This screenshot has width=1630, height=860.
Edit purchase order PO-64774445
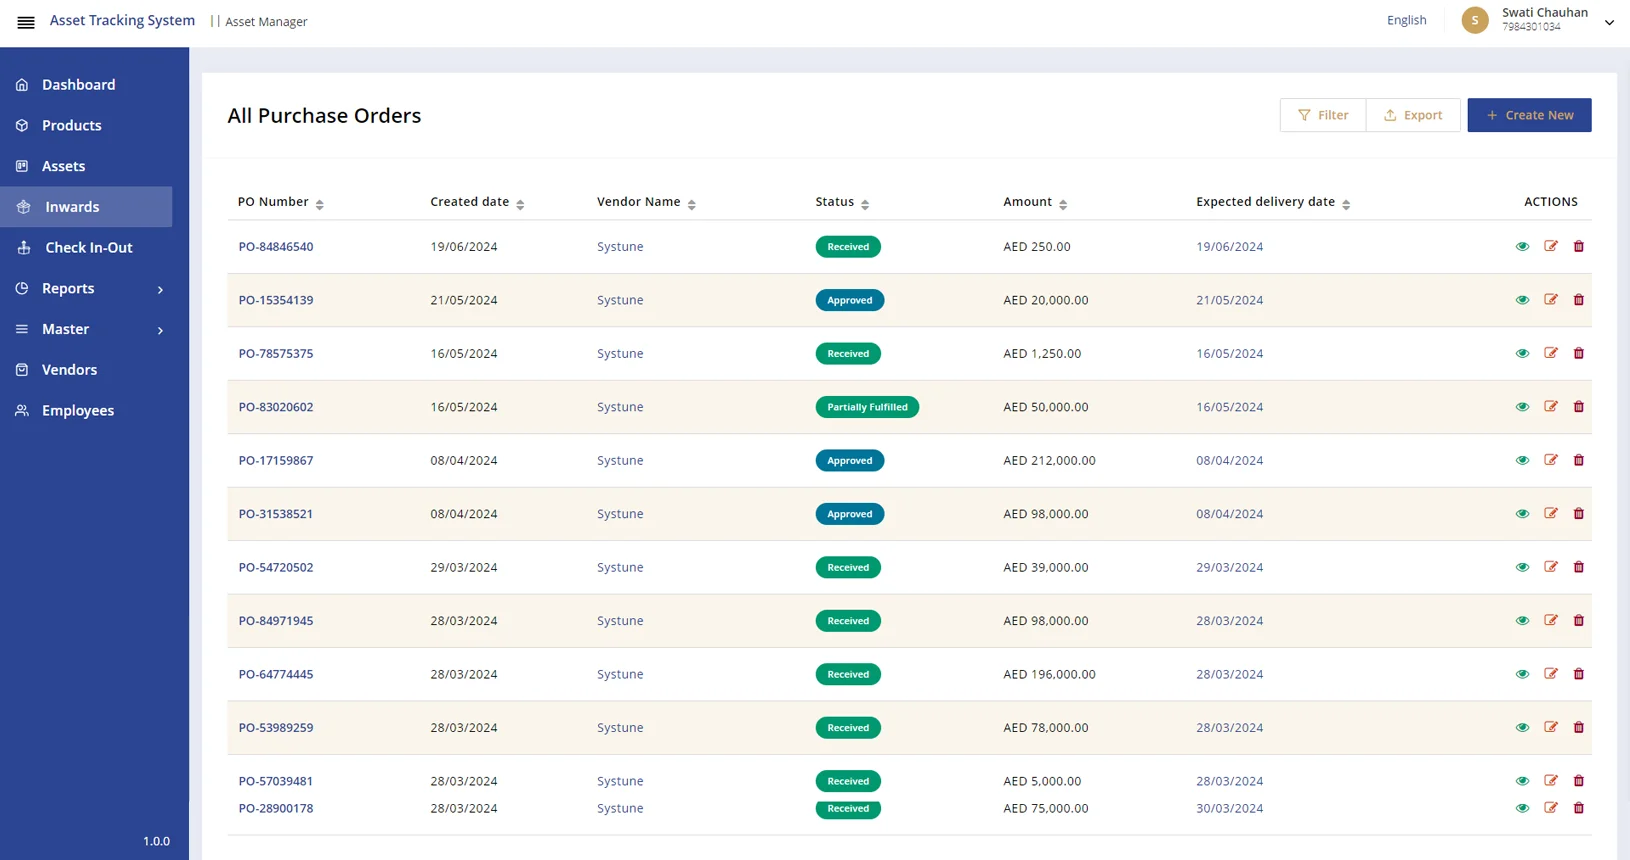(x=1551, y=674)
